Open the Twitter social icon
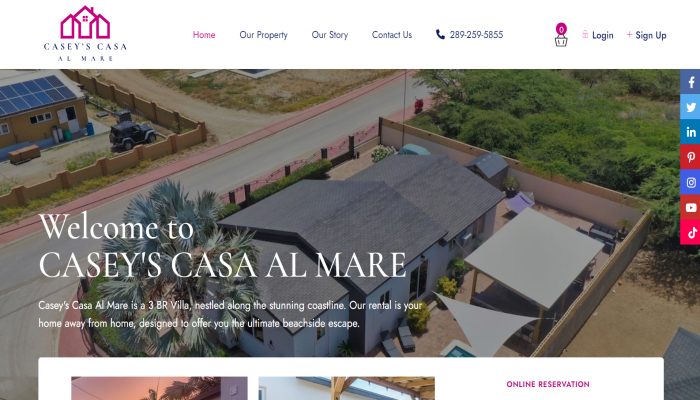700x400 pixels. coord(690,107)
